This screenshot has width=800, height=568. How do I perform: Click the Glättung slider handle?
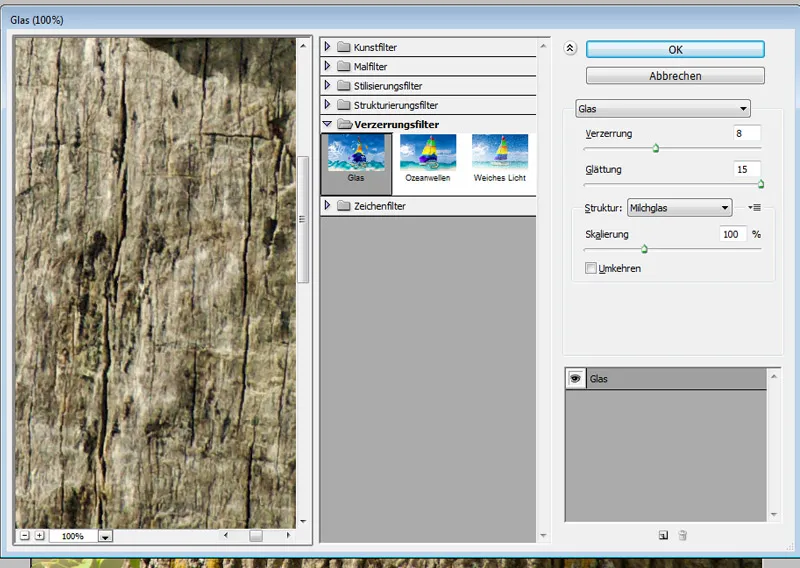click(x=761, y=184)
